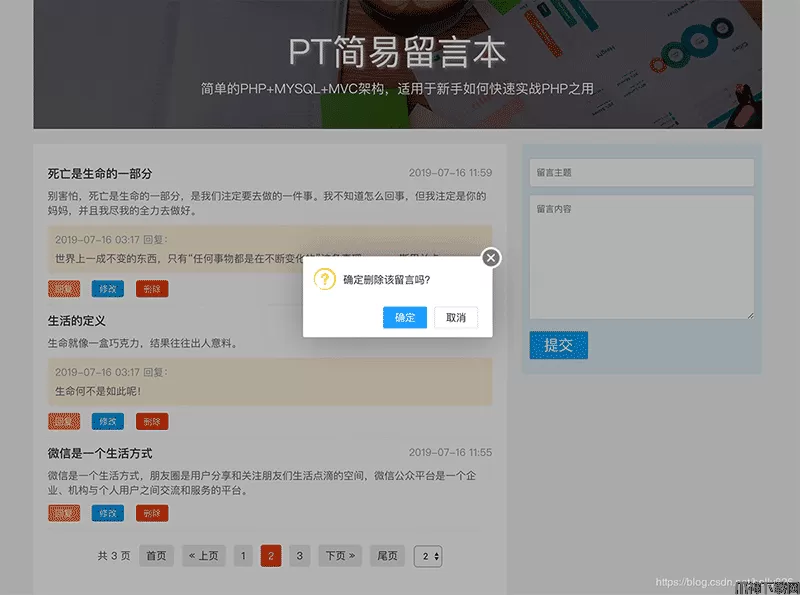The width and height of the screenshot is (800, 595).
Task: Click 删除 under 微信是一个生活方式 post
Action: click(x=152, y=513)
